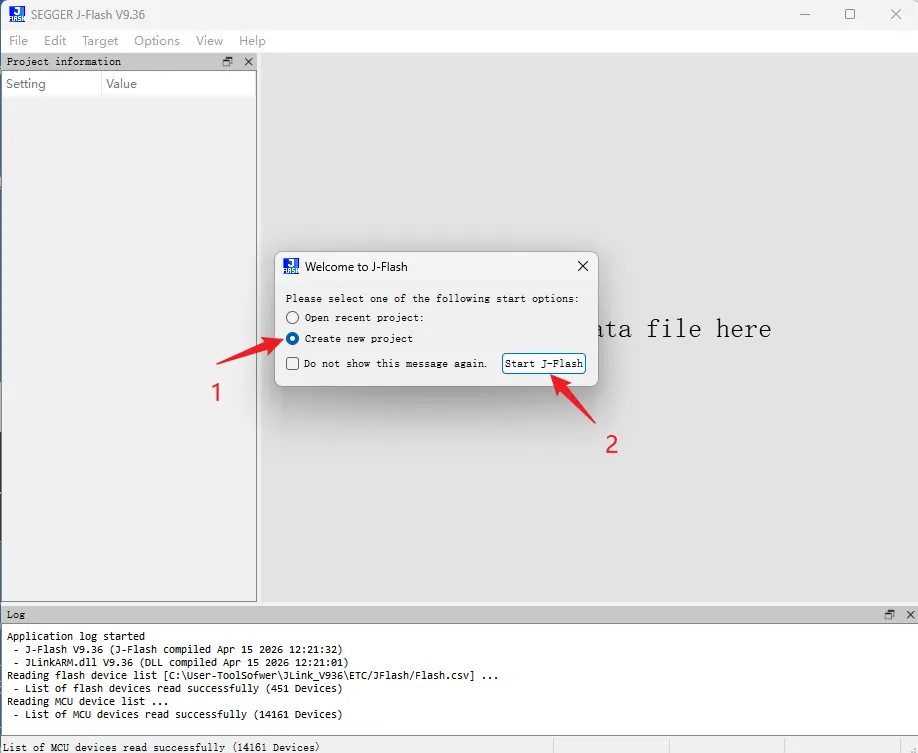This screenshot has width=918, height=753.
Task: Select the 'JLinkARM.dll V9.36' log line
Action: [180, 662]
